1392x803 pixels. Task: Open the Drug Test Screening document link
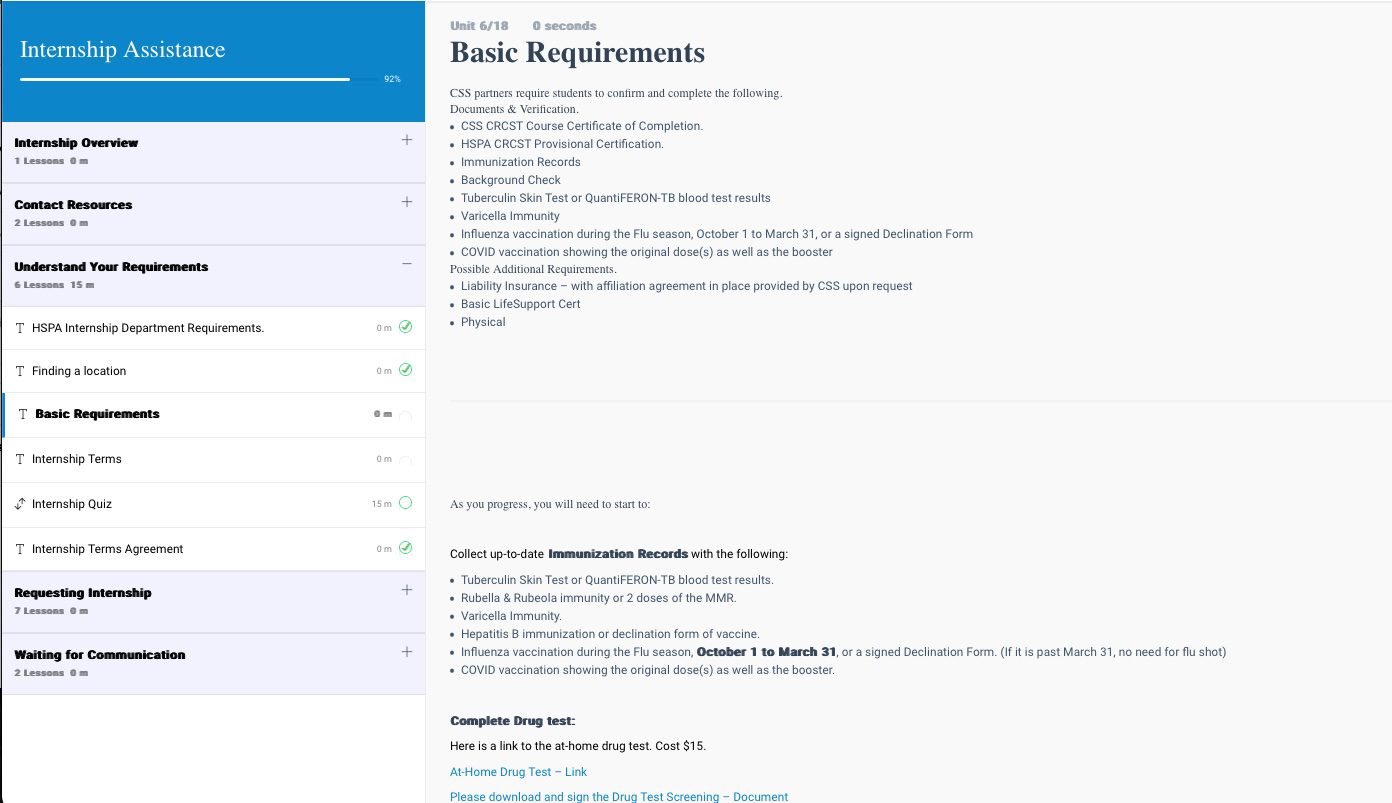(x=619, y=797)
